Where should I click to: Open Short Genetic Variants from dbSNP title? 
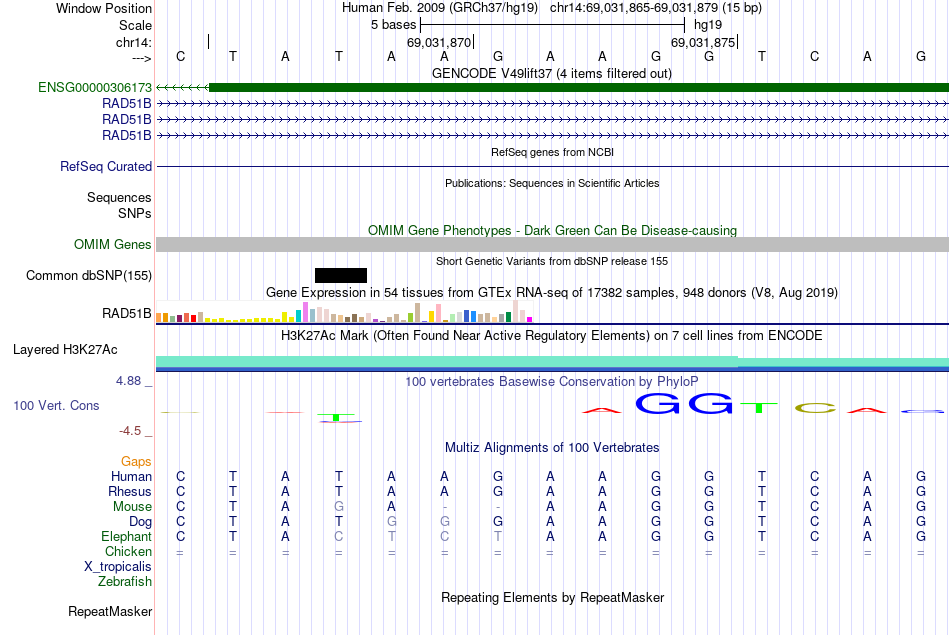(552, 261)
